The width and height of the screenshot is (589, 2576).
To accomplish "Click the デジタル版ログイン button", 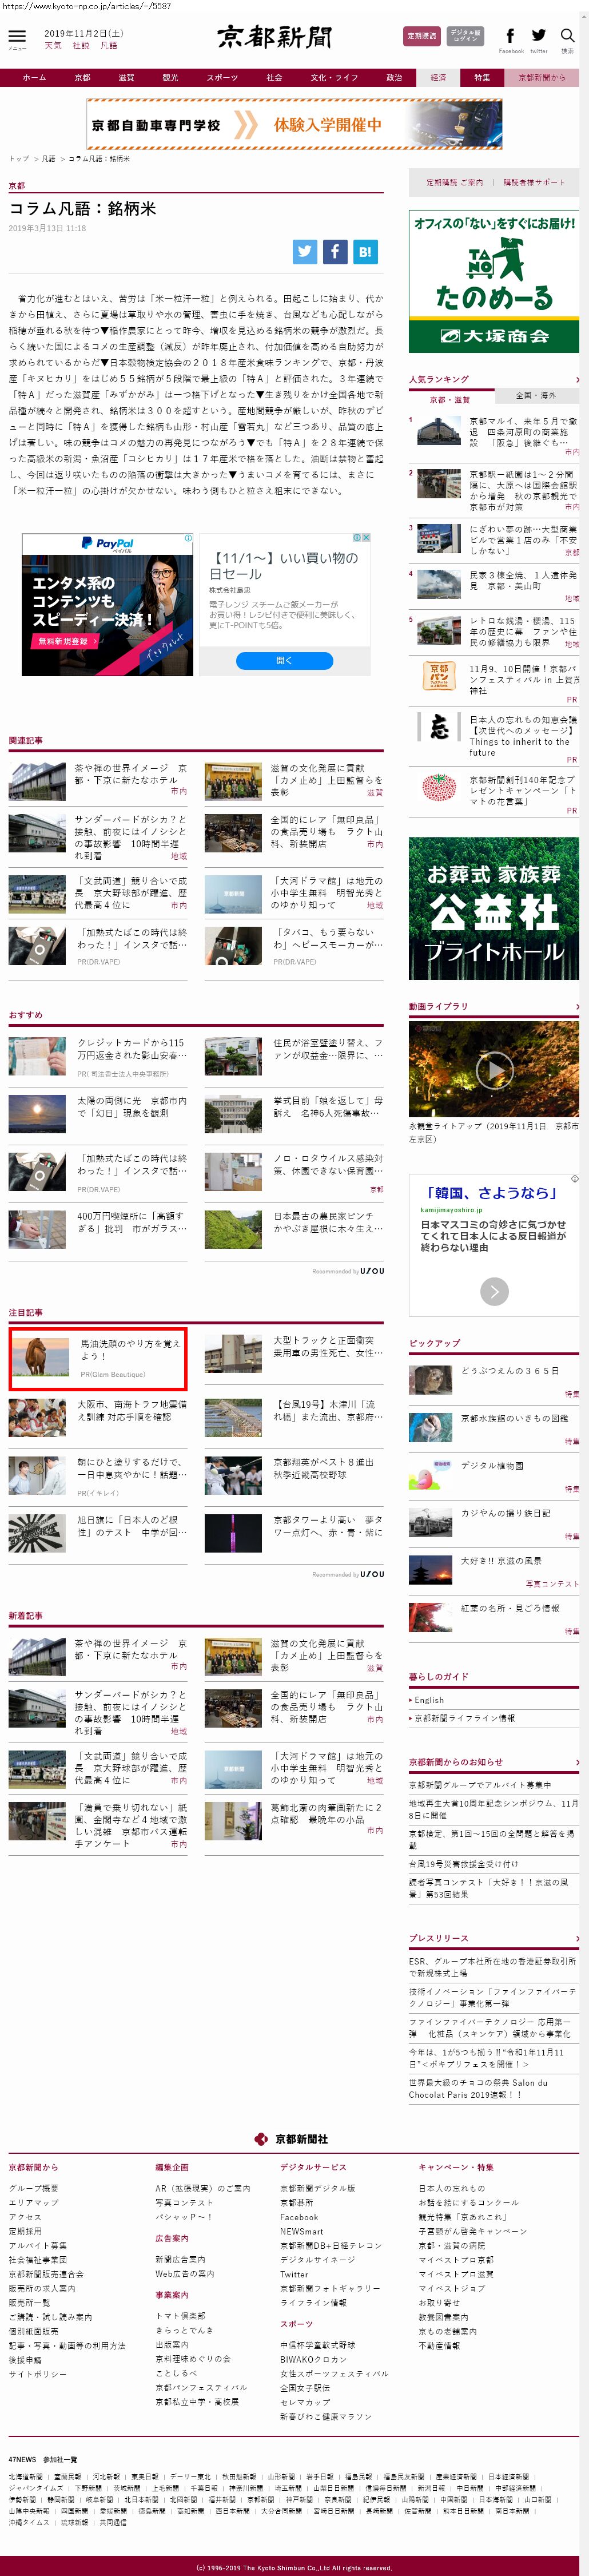I will [x=465, y=36].
